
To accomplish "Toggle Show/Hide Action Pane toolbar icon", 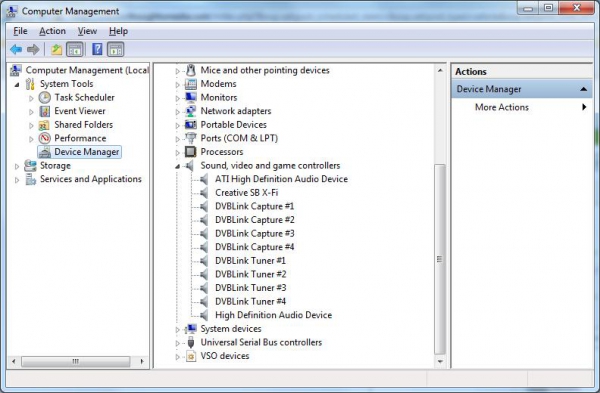I will (116, 49).
